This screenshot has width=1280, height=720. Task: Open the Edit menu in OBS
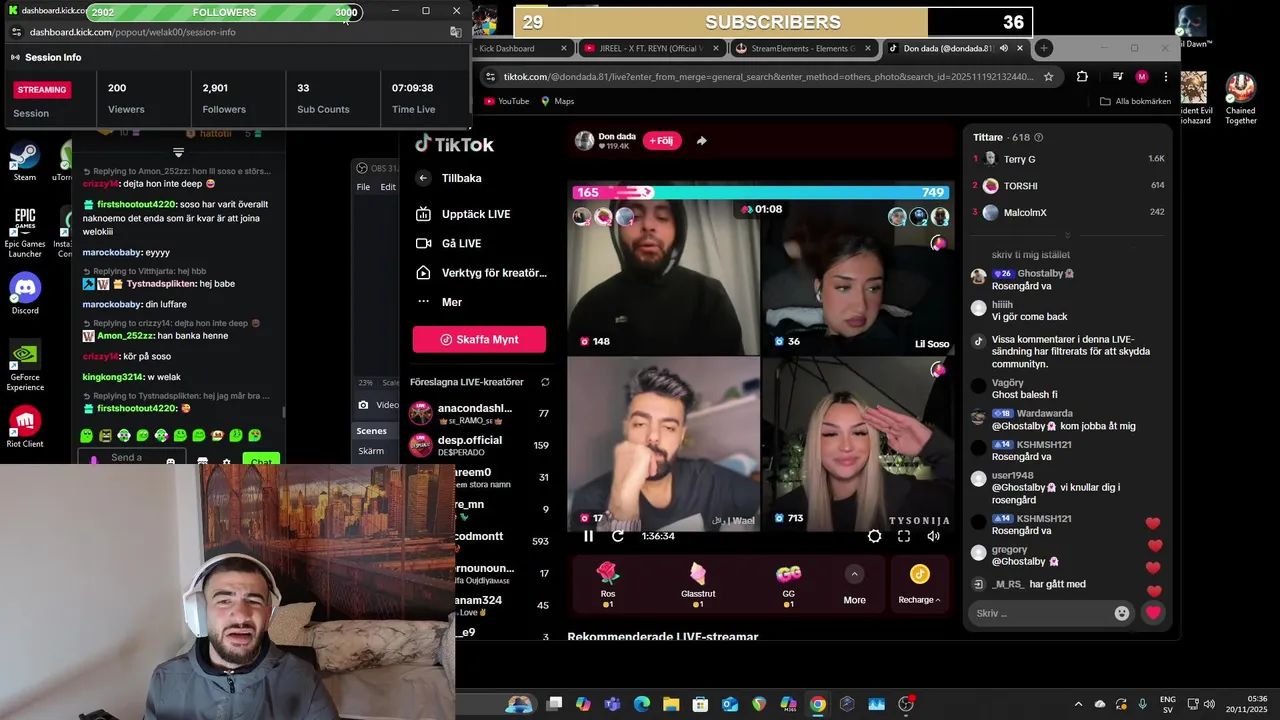point(388,187)
